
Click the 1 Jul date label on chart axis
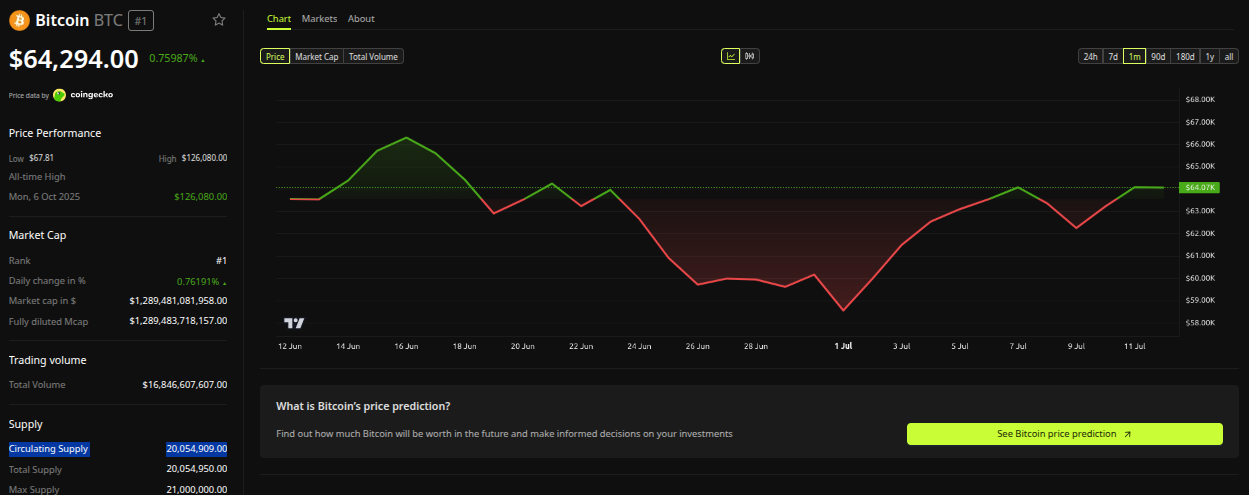[x=843, y=346]
